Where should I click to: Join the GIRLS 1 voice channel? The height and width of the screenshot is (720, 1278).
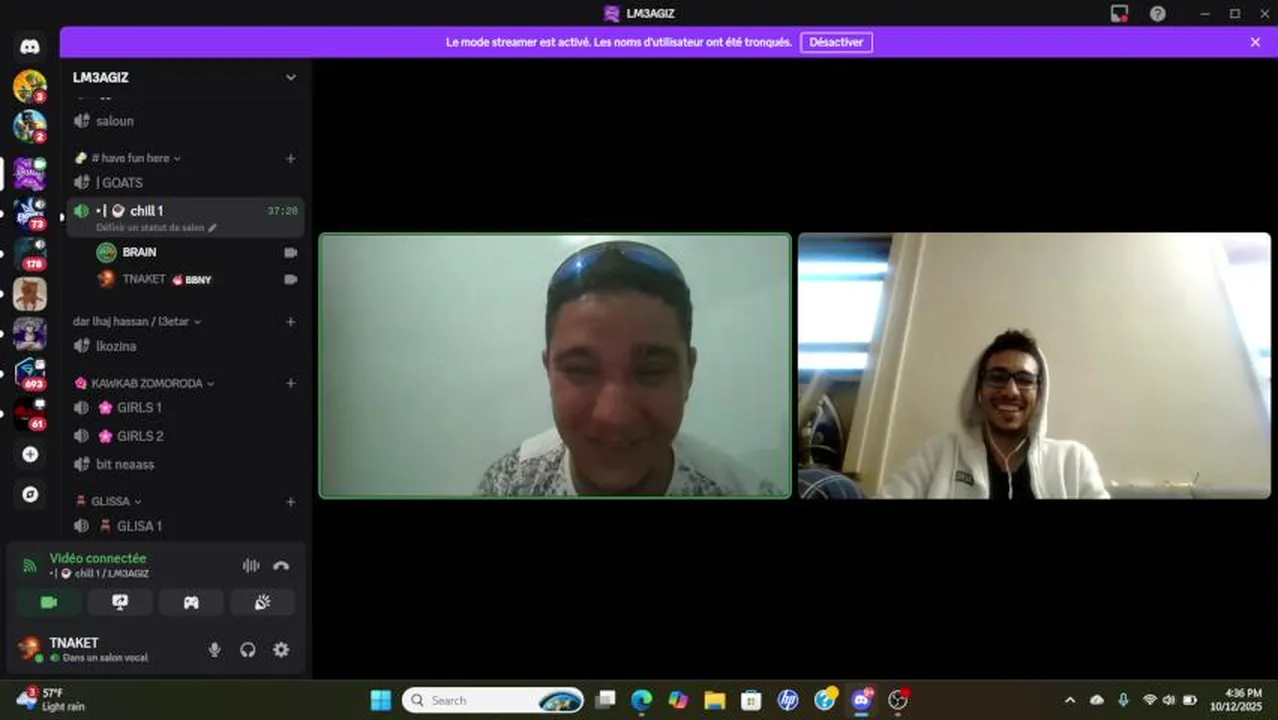[x=185, y=408]
